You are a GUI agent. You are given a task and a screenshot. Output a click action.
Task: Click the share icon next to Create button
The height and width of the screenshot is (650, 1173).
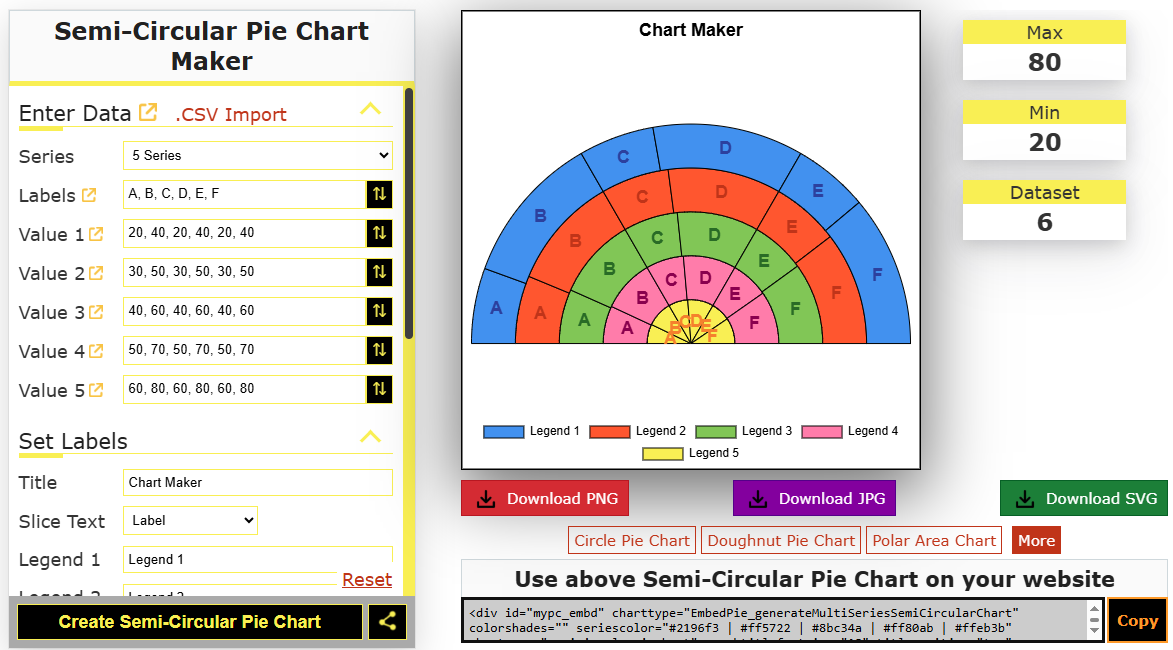[387, 621]
